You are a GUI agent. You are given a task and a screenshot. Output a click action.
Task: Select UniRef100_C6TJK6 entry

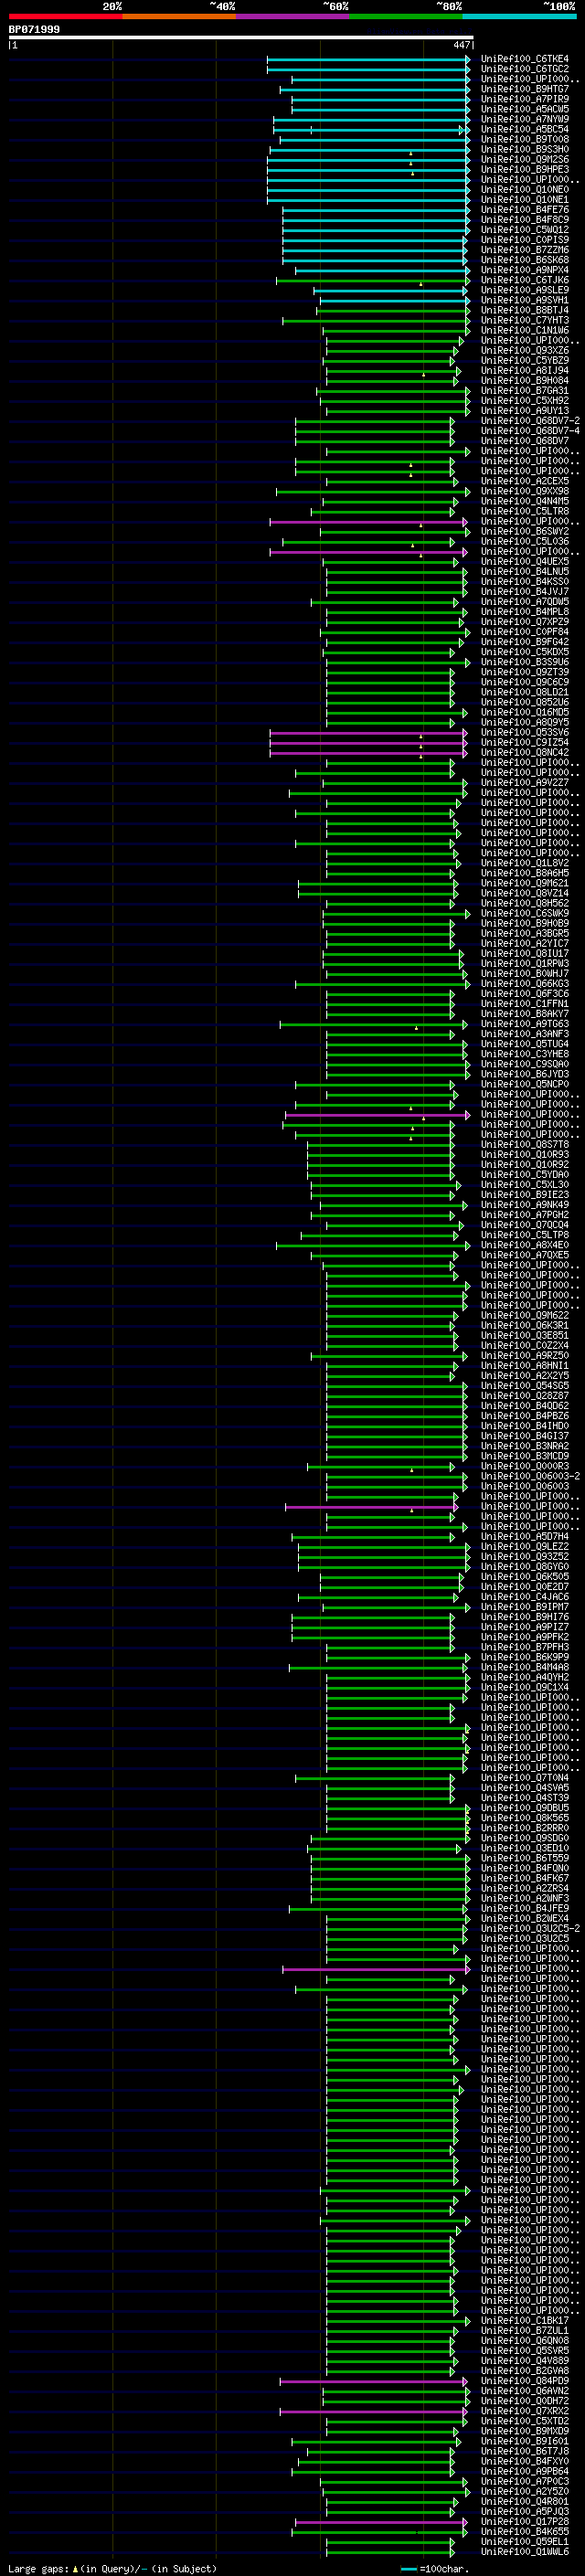pyautogui.click(x=524, y=280)
